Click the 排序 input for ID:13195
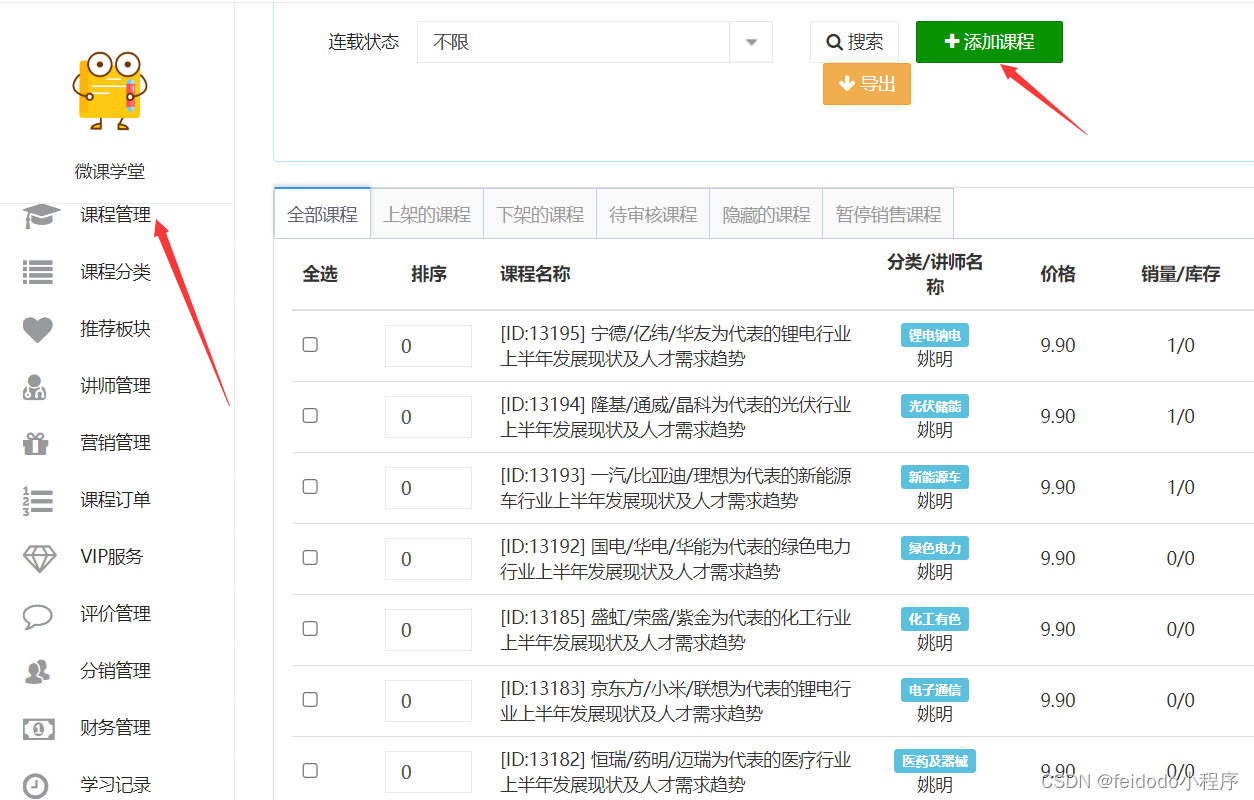This screenshot has height=800, width=1254. click(x=428, y=346)
